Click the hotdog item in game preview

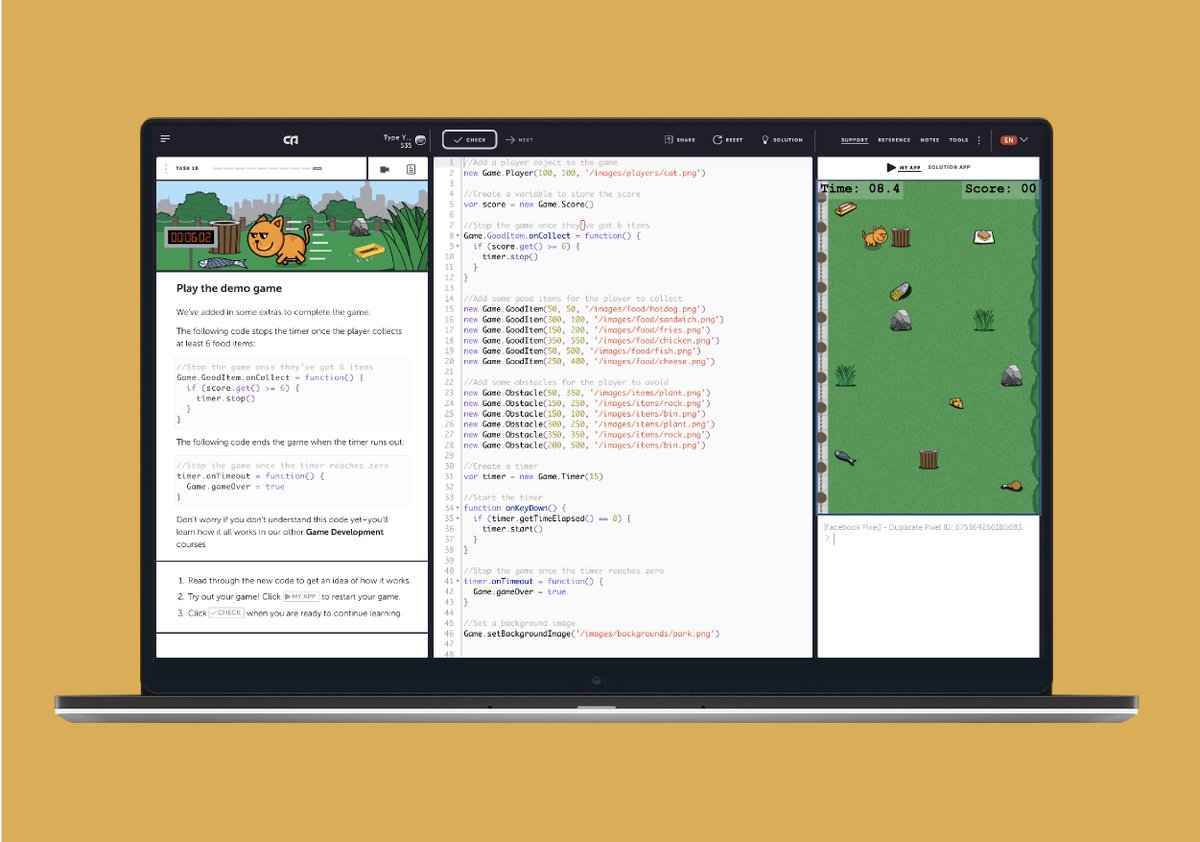(x=845, y=209)
